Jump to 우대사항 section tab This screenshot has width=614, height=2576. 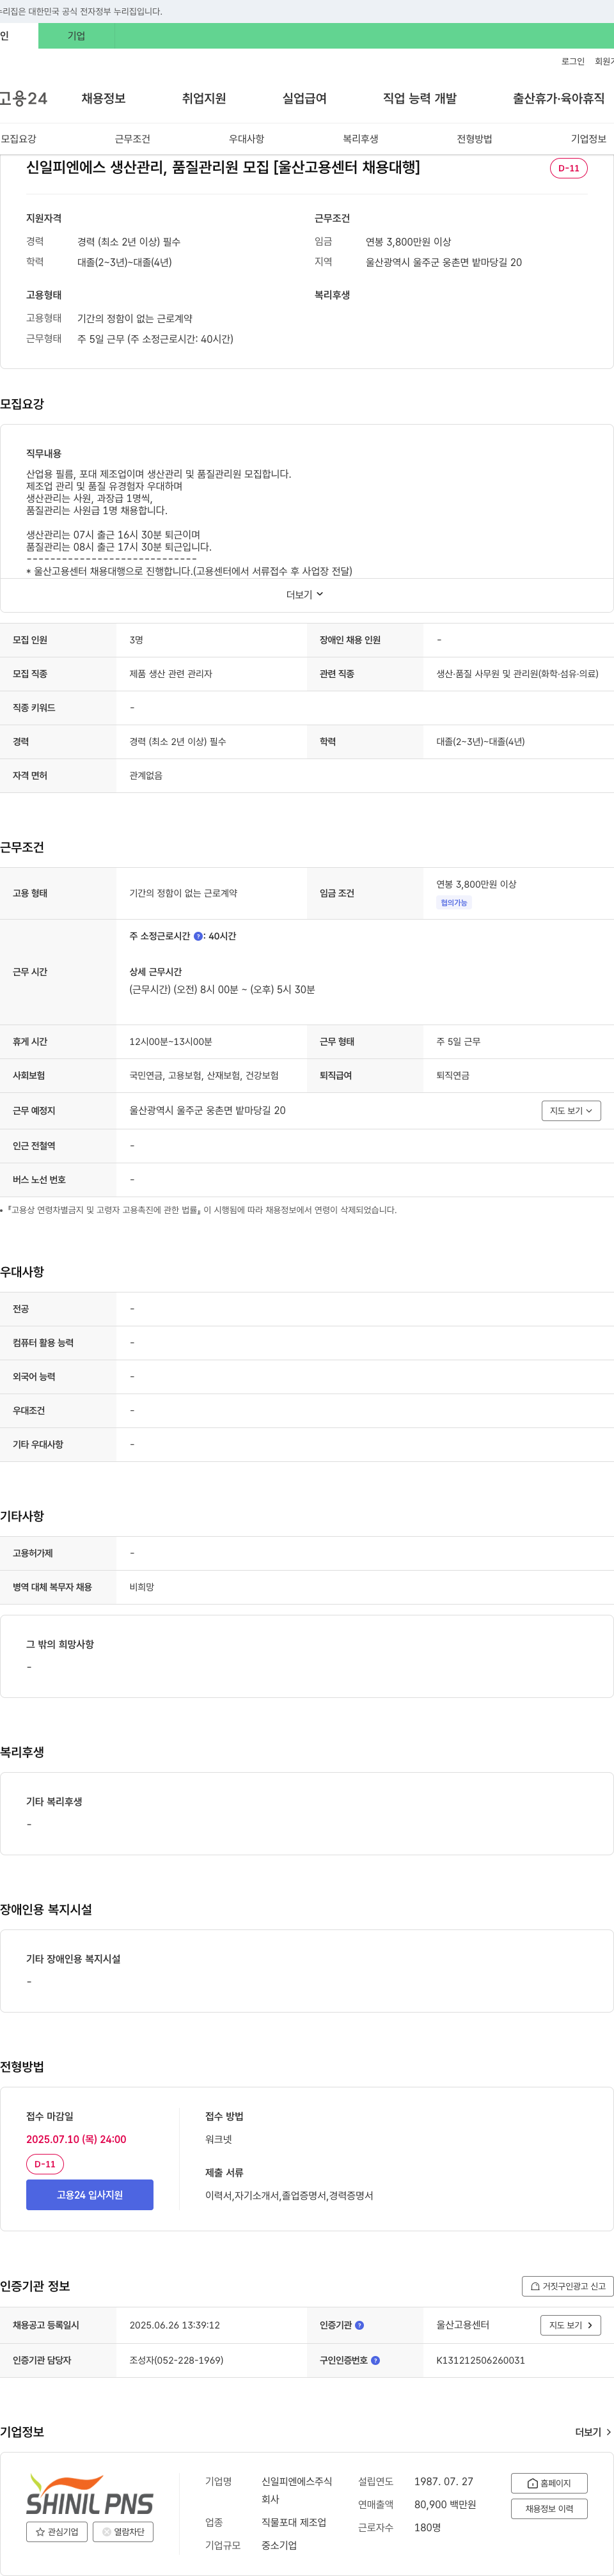(x=246, y=139)
